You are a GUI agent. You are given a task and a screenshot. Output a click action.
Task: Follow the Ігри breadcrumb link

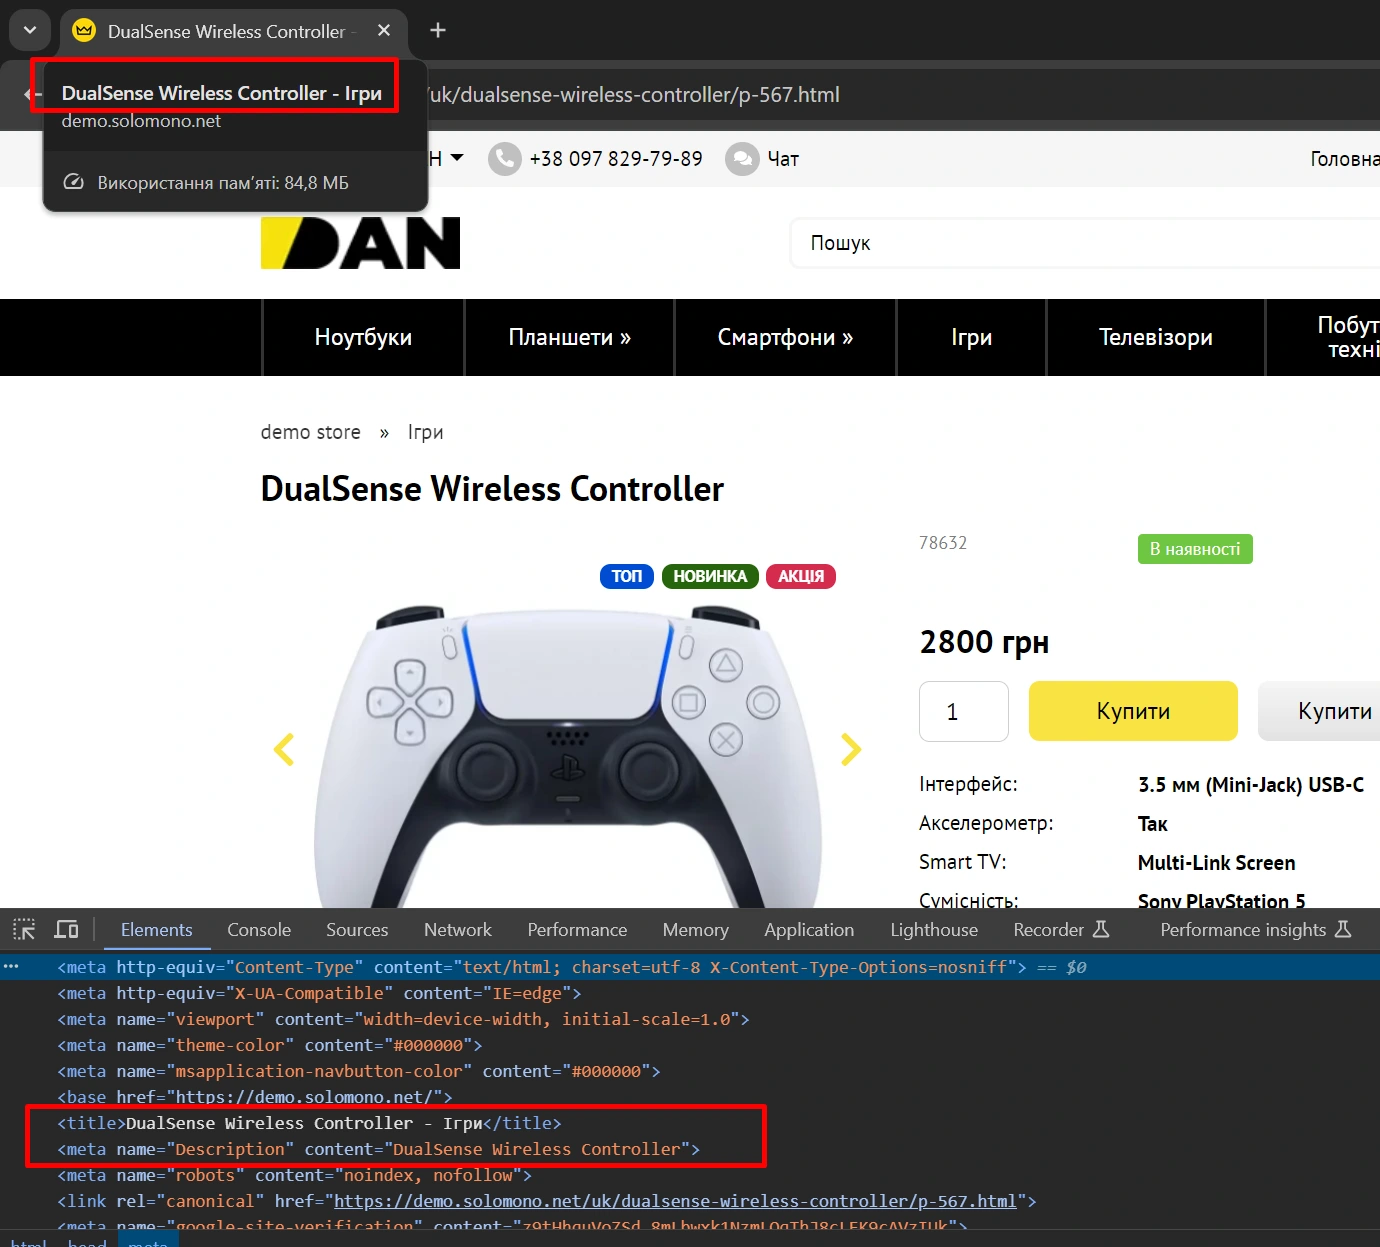pos(425,433)
